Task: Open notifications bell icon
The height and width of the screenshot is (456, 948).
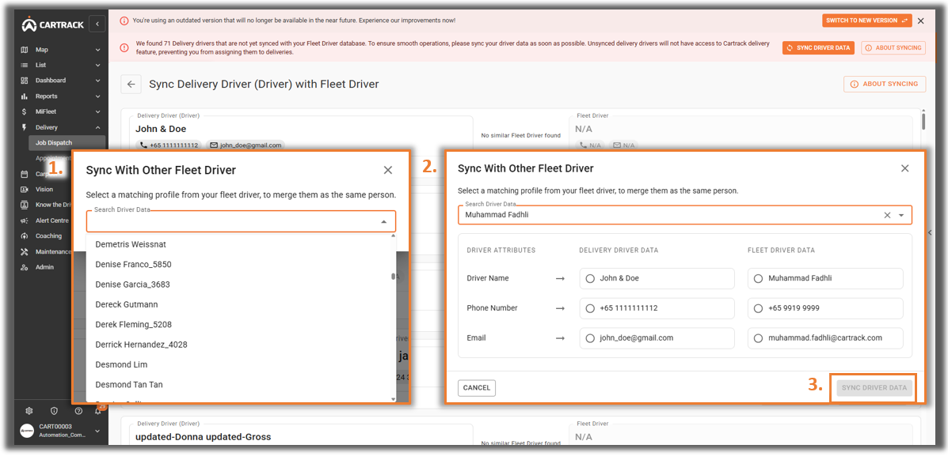Action: pyautogui.click(x=98, y=411)
